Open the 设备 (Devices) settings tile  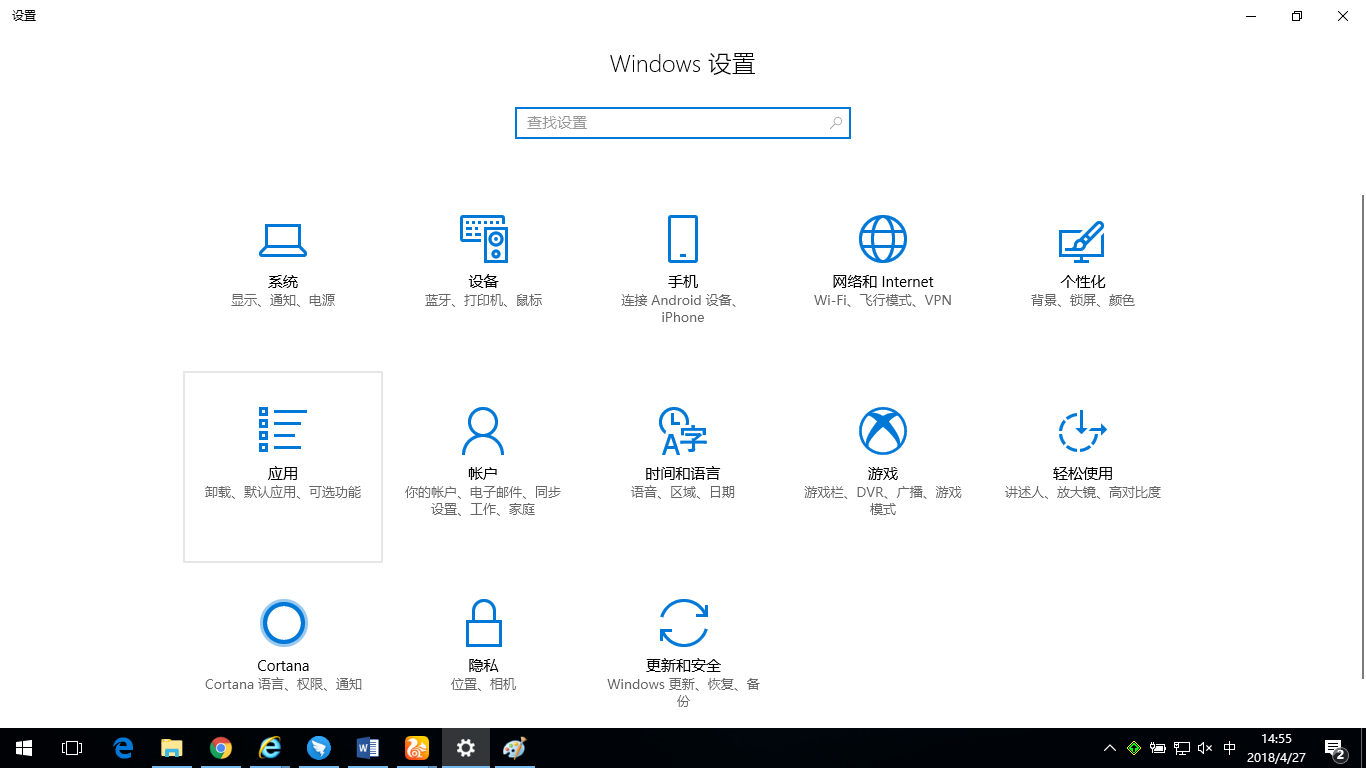[483, 275]
